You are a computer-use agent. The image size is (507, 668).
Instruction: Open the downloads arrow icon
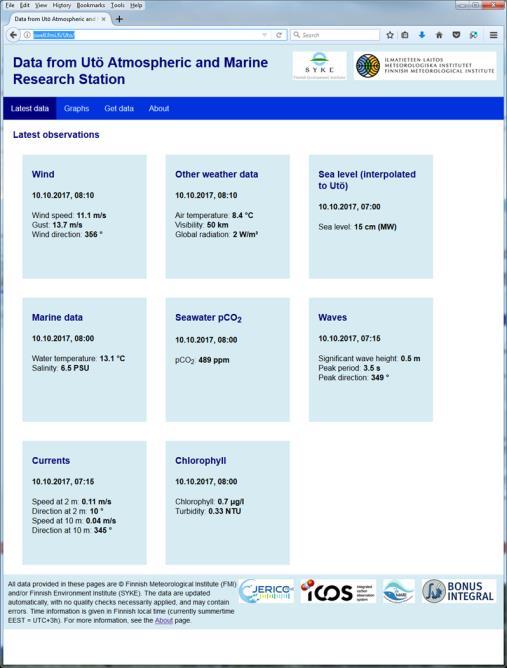point(422,35)
